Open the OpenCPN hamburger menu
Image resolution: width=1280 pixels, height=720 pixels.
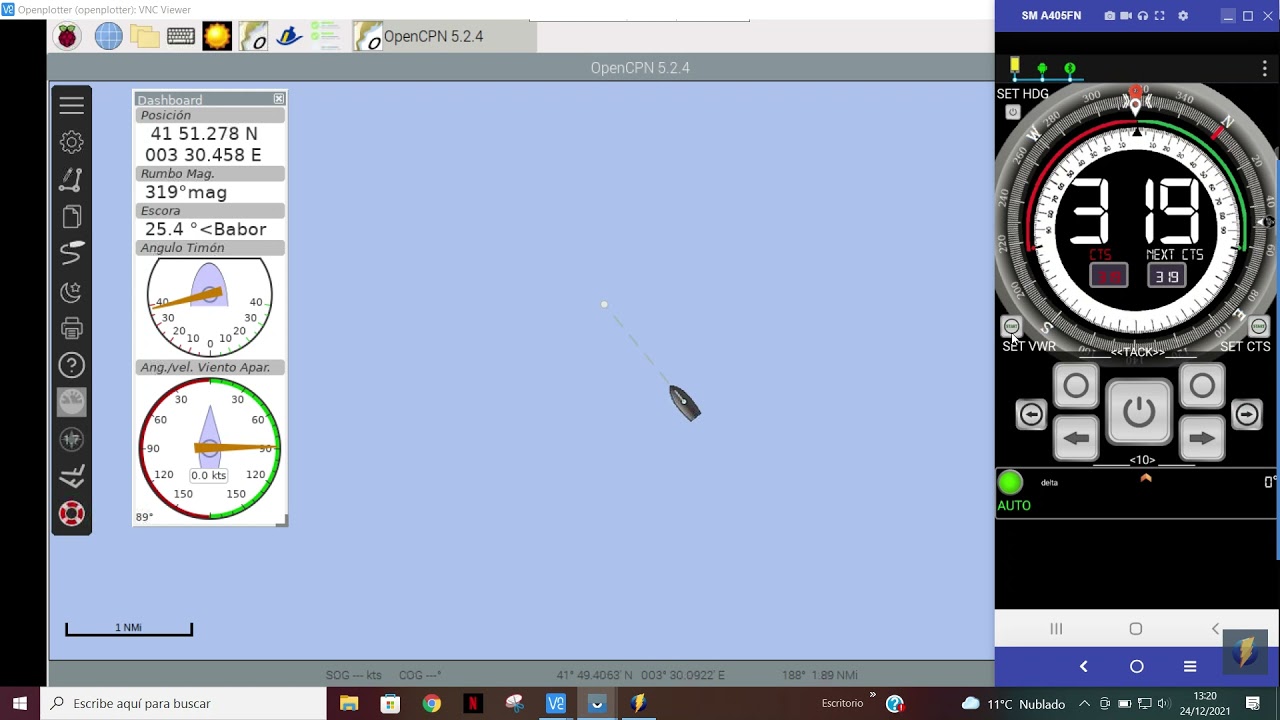(x=71, y=105)
